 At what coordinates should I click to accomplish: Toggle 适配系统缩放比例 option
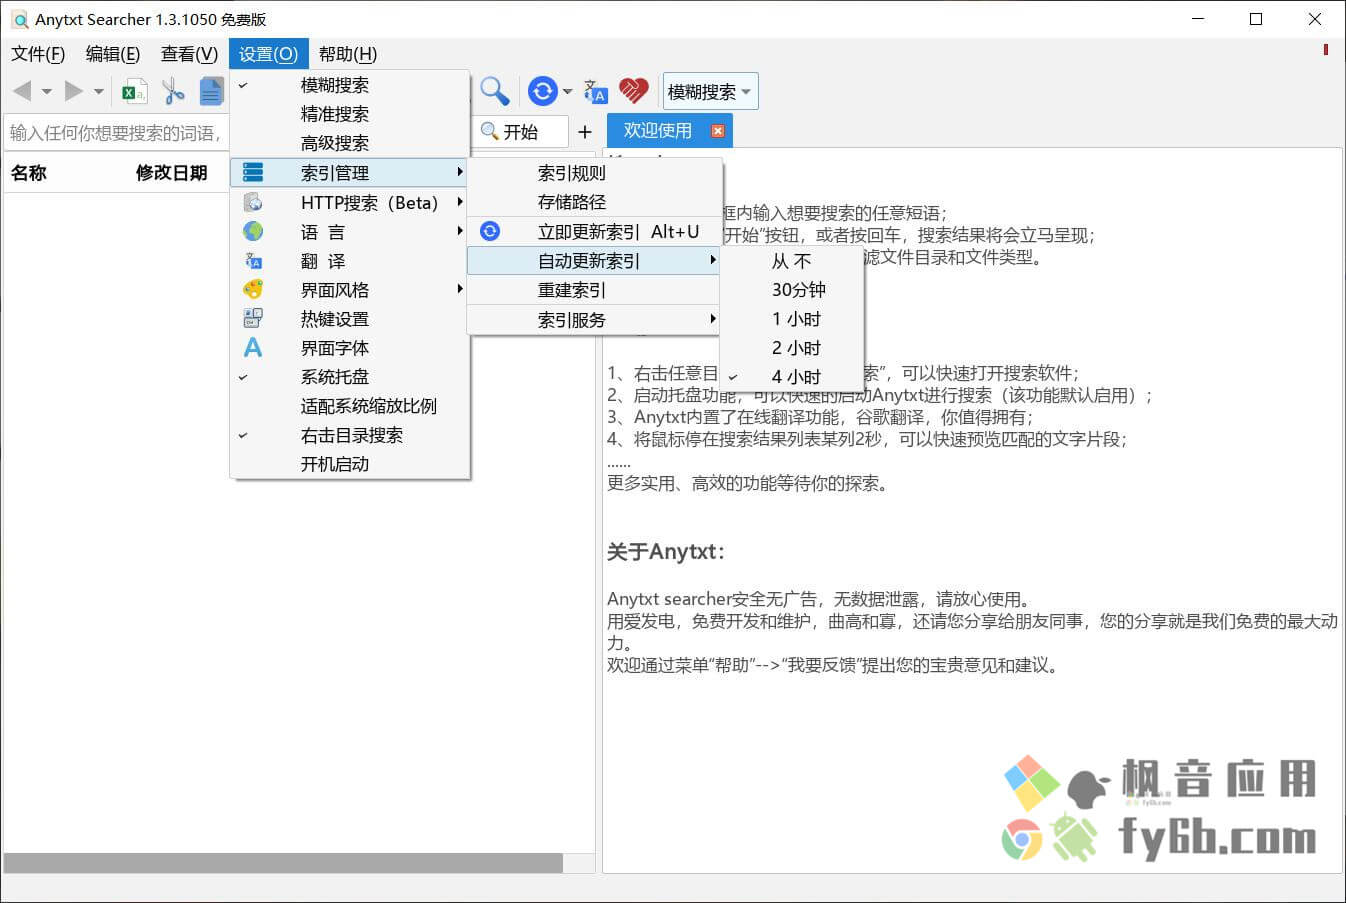(x=350, y=406)
